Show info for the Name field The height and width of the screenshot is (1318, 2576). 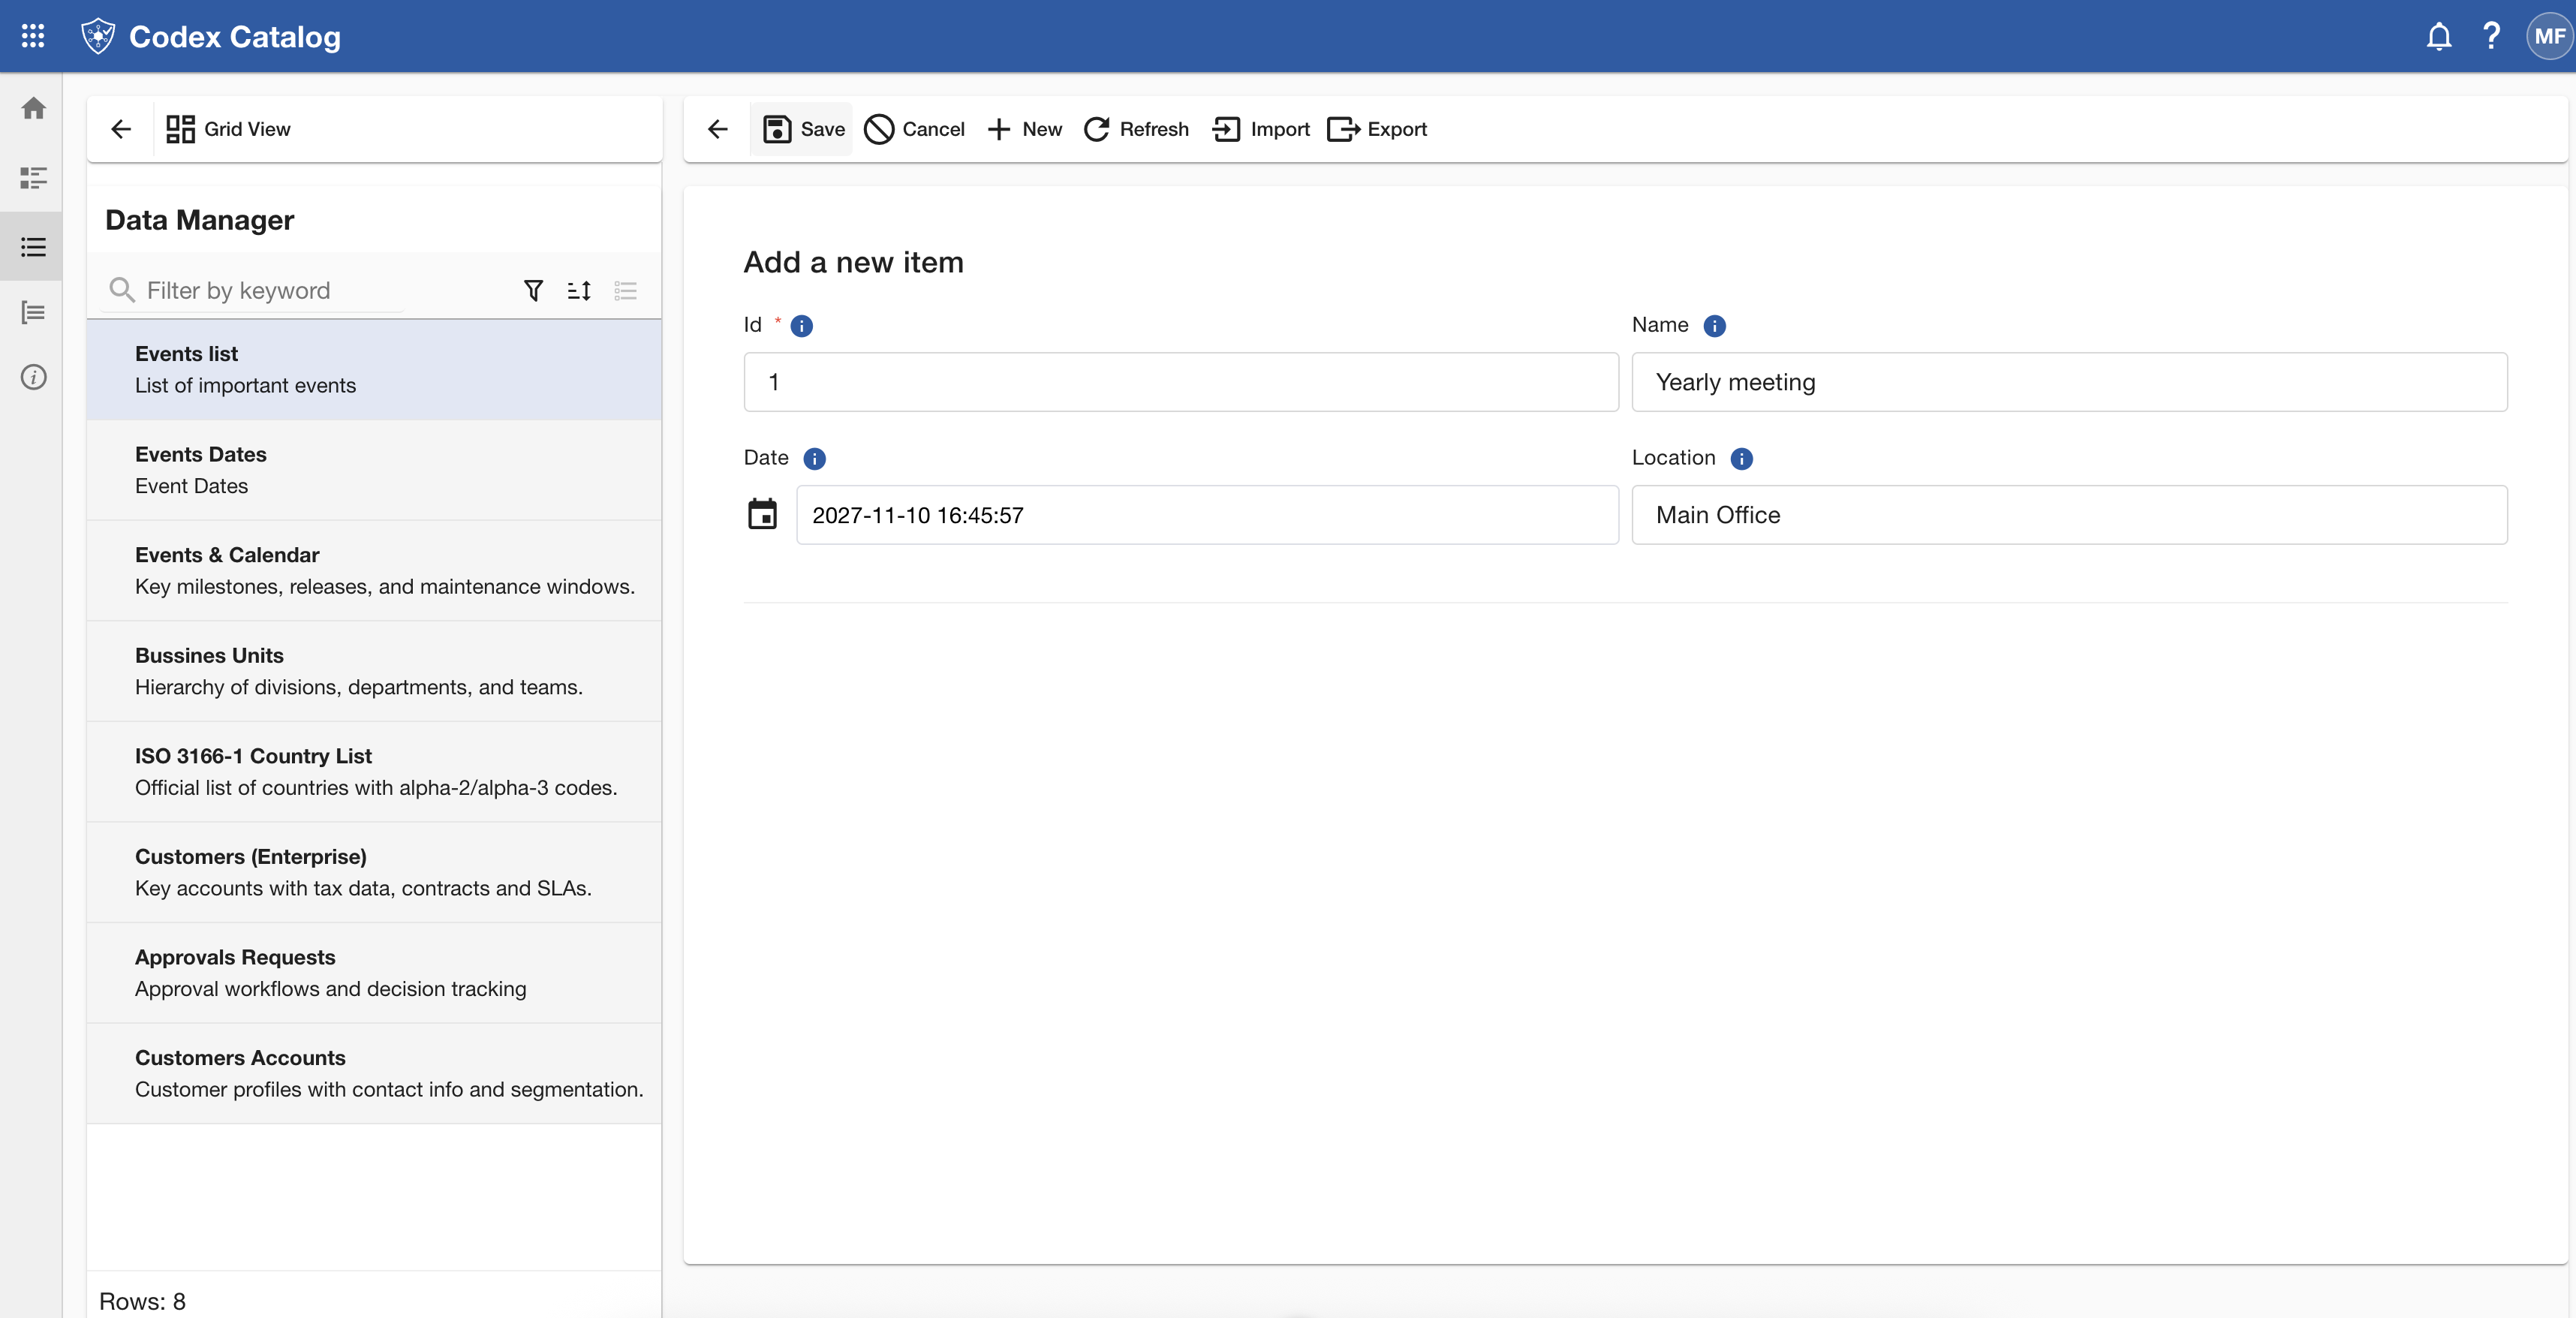[x=1714, y=326]
